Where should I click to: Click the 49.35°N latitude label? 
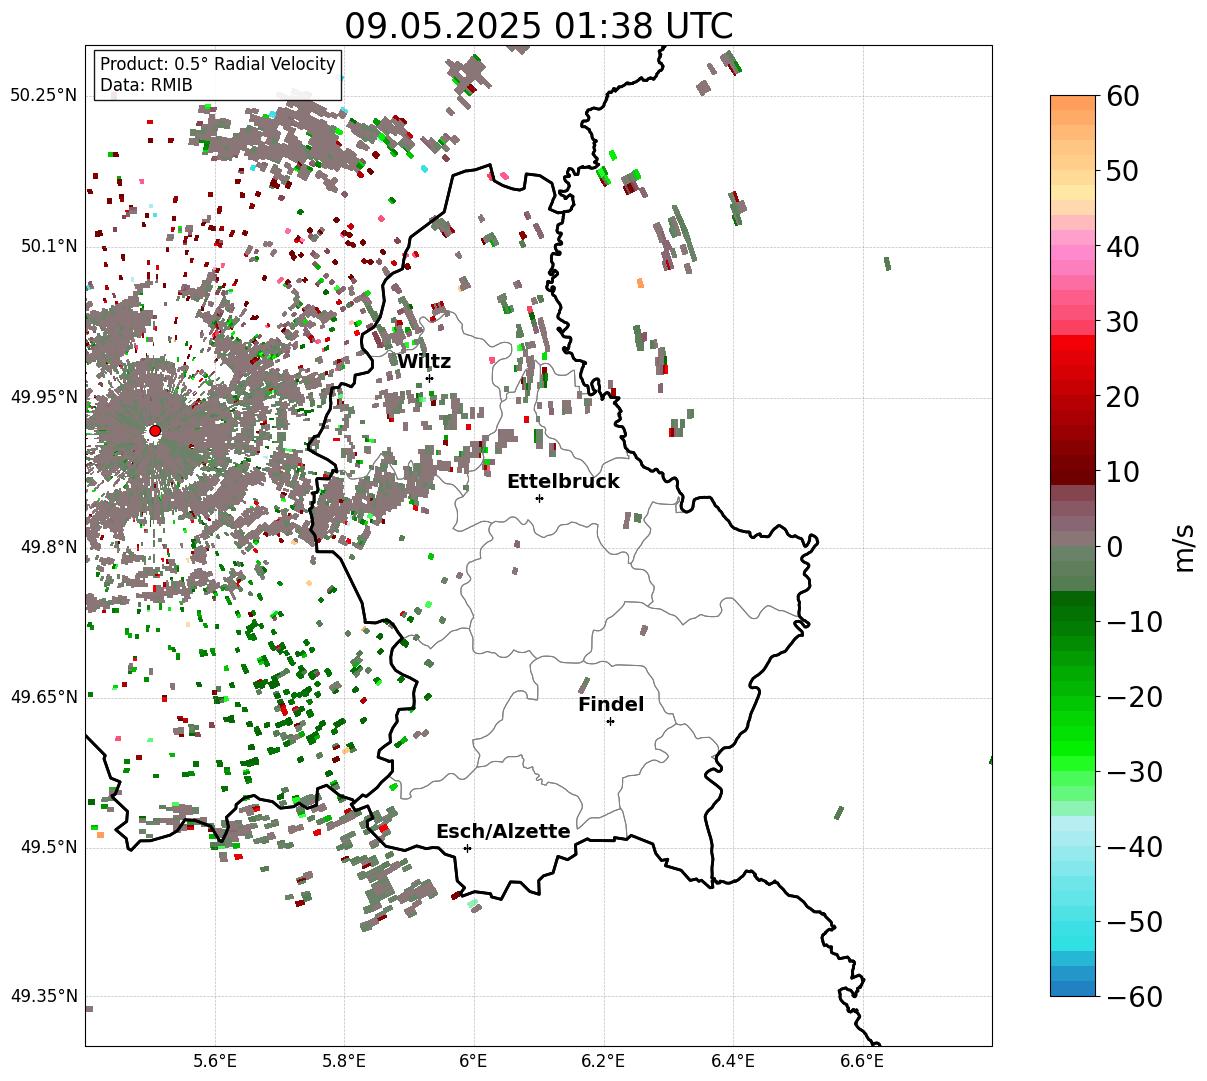pos(43,996)
